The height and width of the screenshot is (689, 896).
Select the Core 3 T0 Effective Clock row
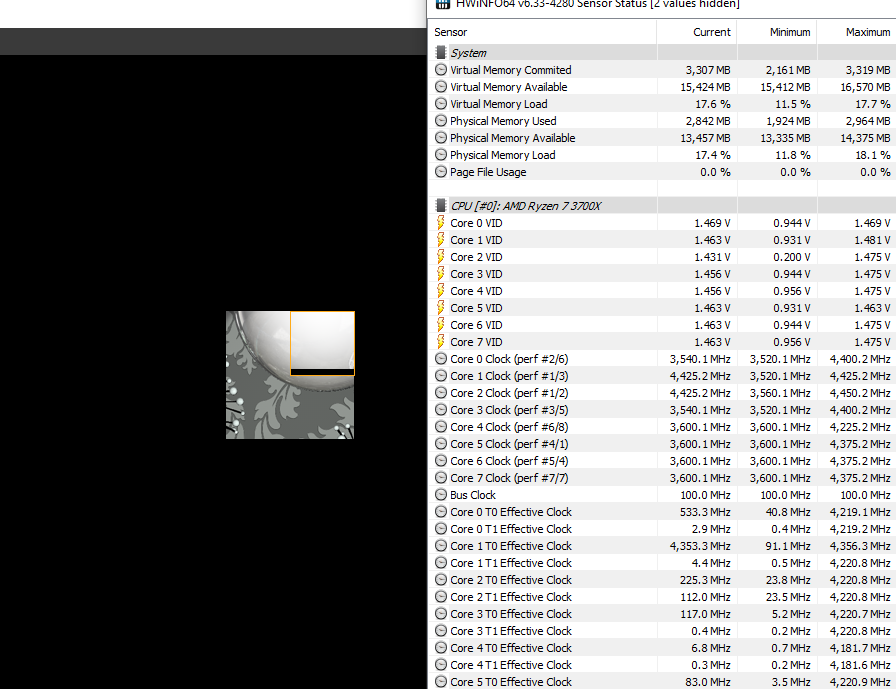tap(661, 614)
